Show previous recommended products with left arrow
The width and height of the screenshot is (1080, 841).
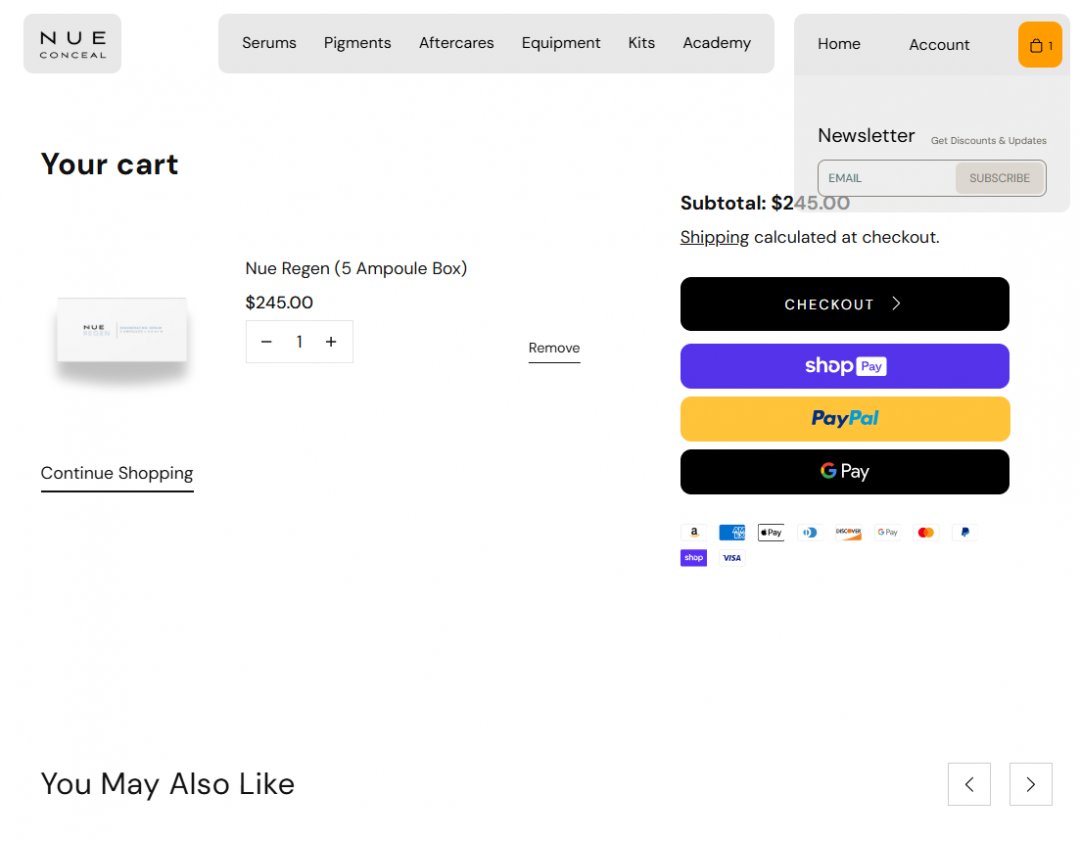point(968,784)
